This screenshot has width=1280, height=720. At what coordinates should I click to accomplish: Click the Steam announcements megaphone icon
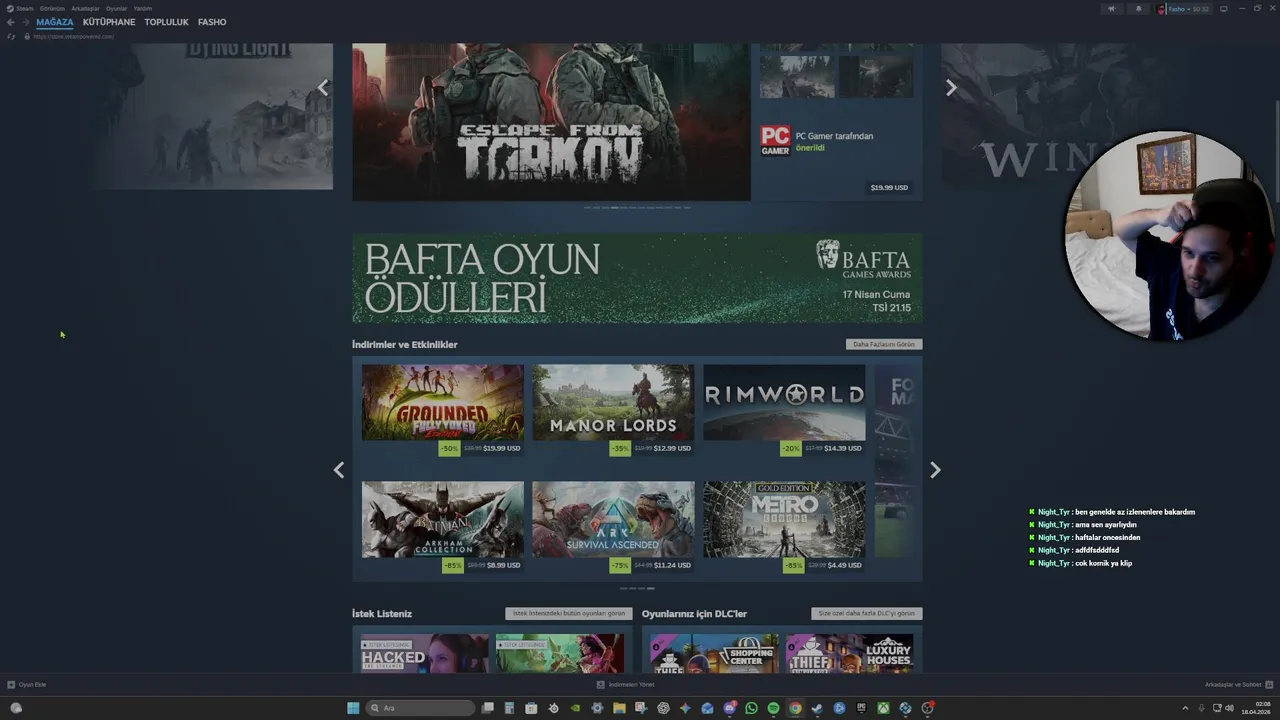(x=1112, y=9)
